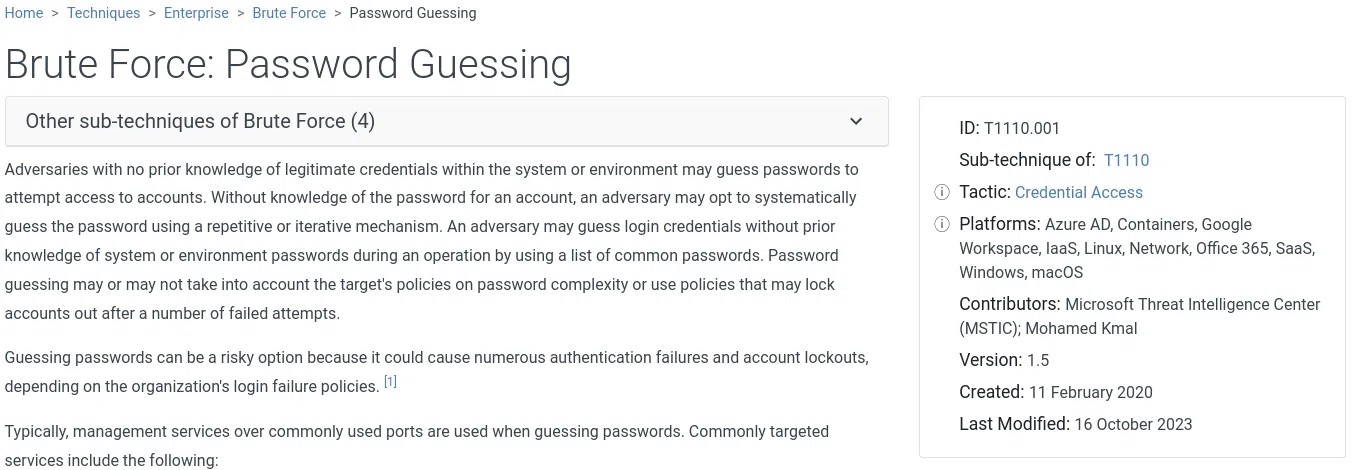Open Brute Force breadcrumb link

click(x=289, y=13)
